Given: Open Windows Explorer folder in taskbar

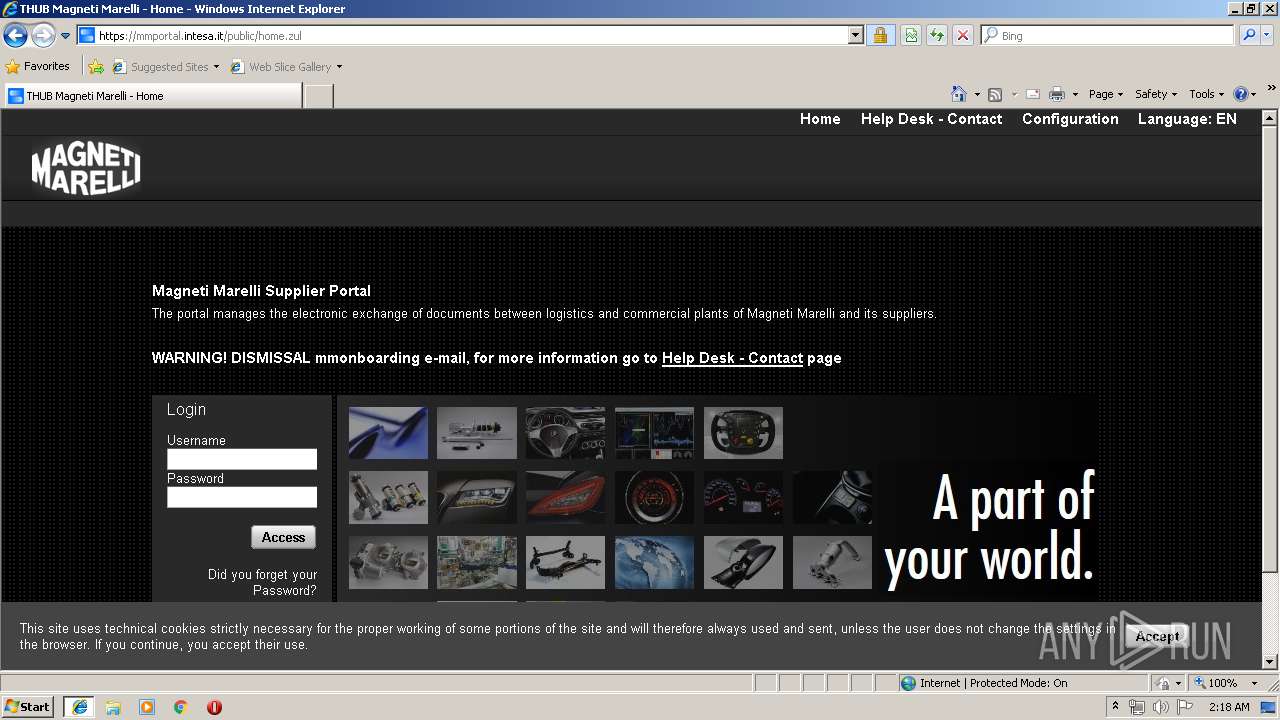Looking at the screenshot, I should pyautogui.click(x=113, y=707).
